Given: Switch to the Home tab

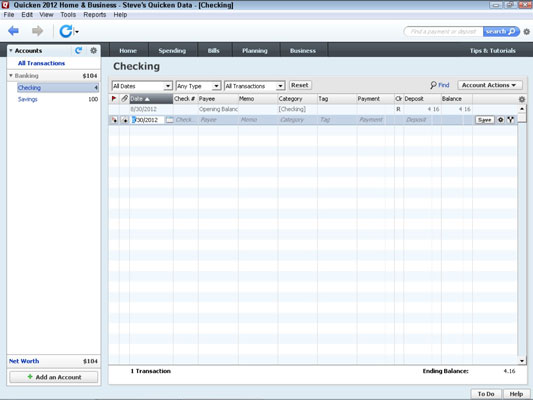Looking at the screenshot, I should pyautogui.click(x=128, y=50).
